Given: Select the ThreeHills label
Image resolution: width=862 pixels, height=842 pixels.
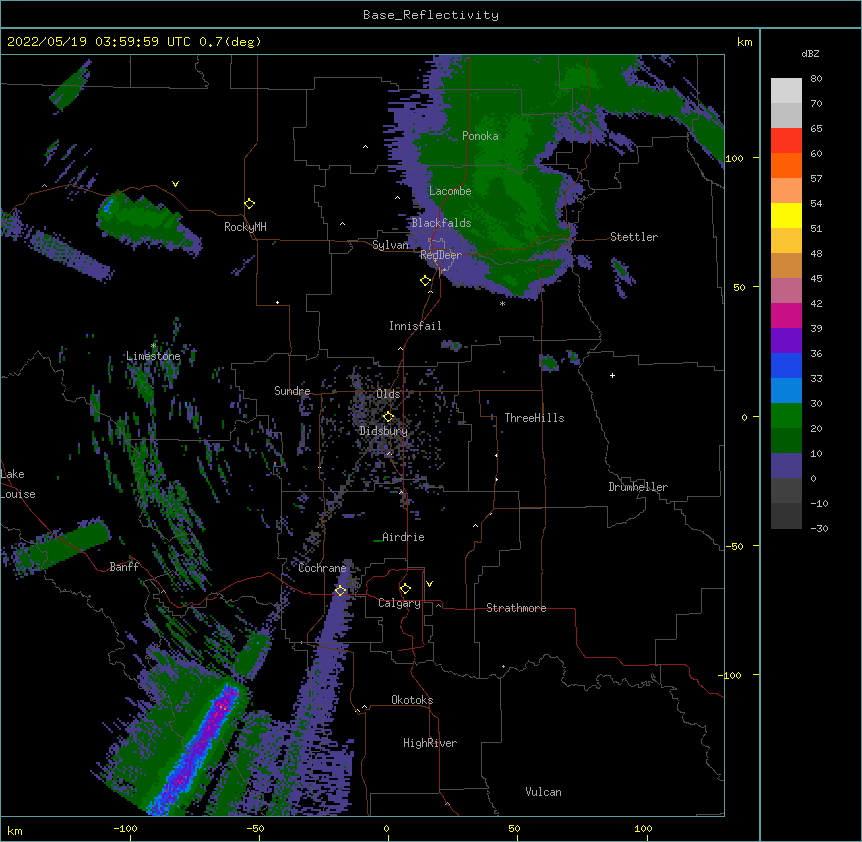Looking at the screenshot, I should click(534, 418).
